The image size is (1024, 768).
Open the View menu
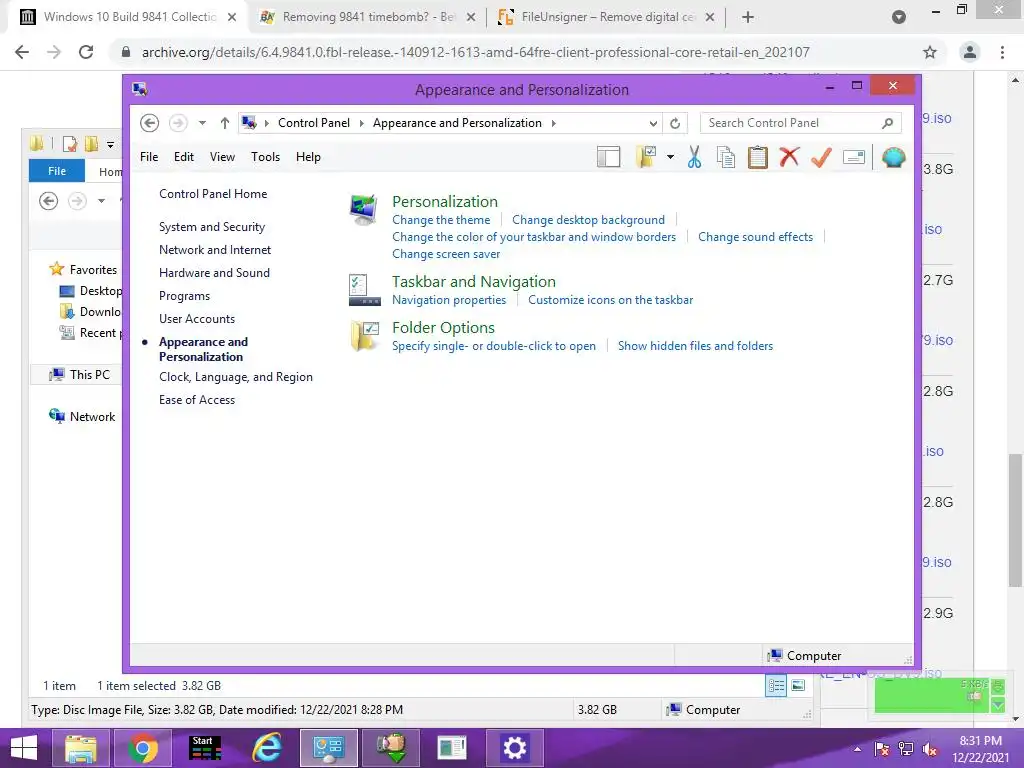coord(222,157)
